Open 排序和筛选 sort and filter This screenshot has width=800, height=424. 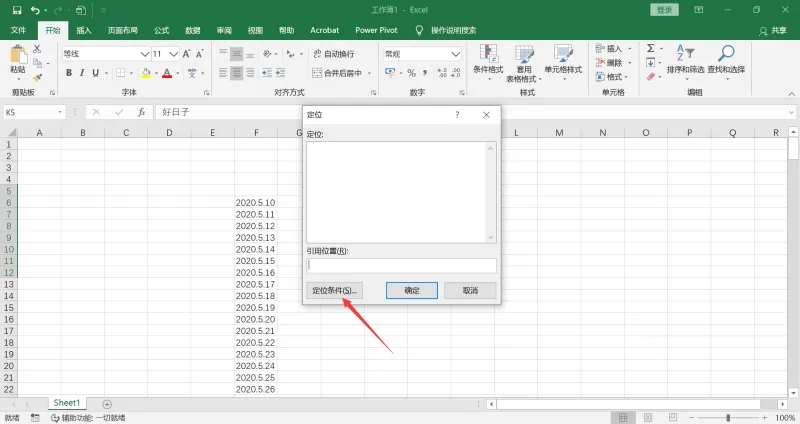685,60
